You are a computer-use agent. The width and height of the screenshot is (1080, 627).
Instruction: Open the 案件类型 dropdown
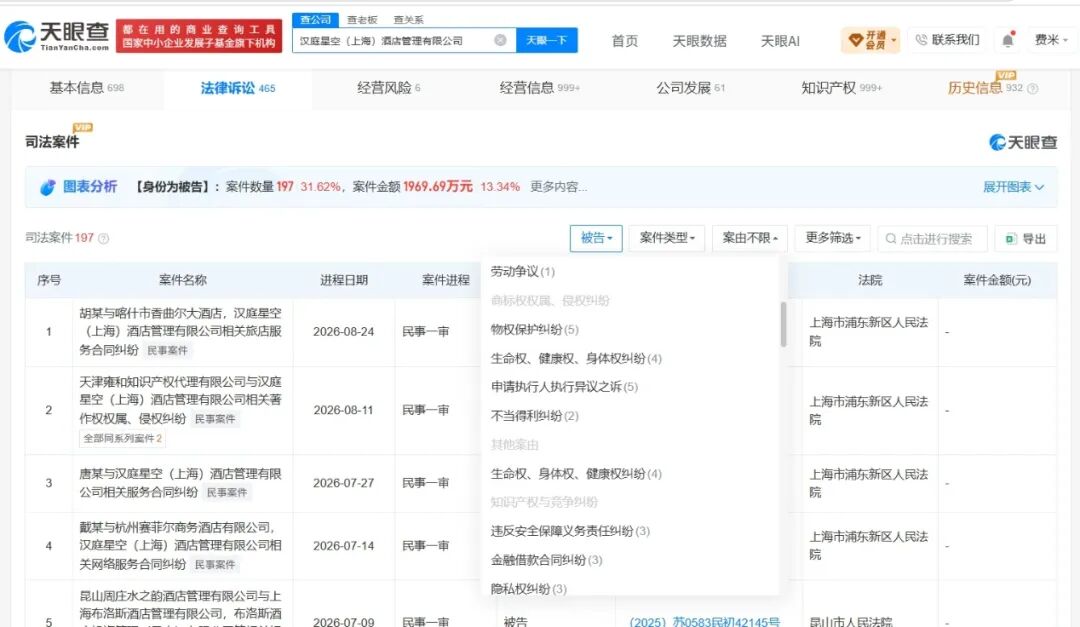click(667, 238)
